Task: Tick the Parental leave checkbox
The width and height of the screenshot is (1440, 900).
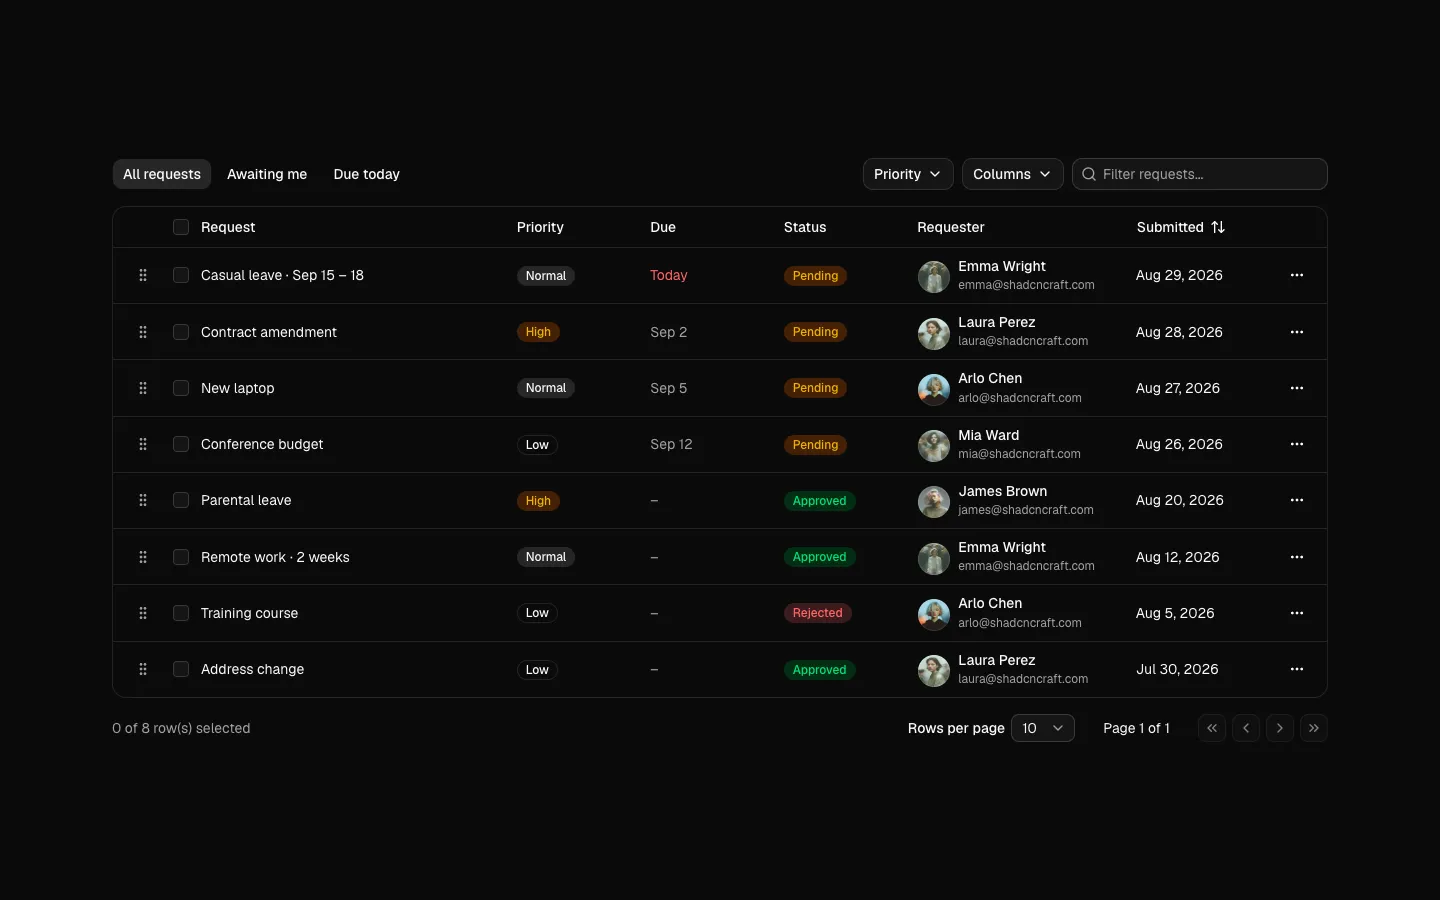Action: click(x=181, y=500)
